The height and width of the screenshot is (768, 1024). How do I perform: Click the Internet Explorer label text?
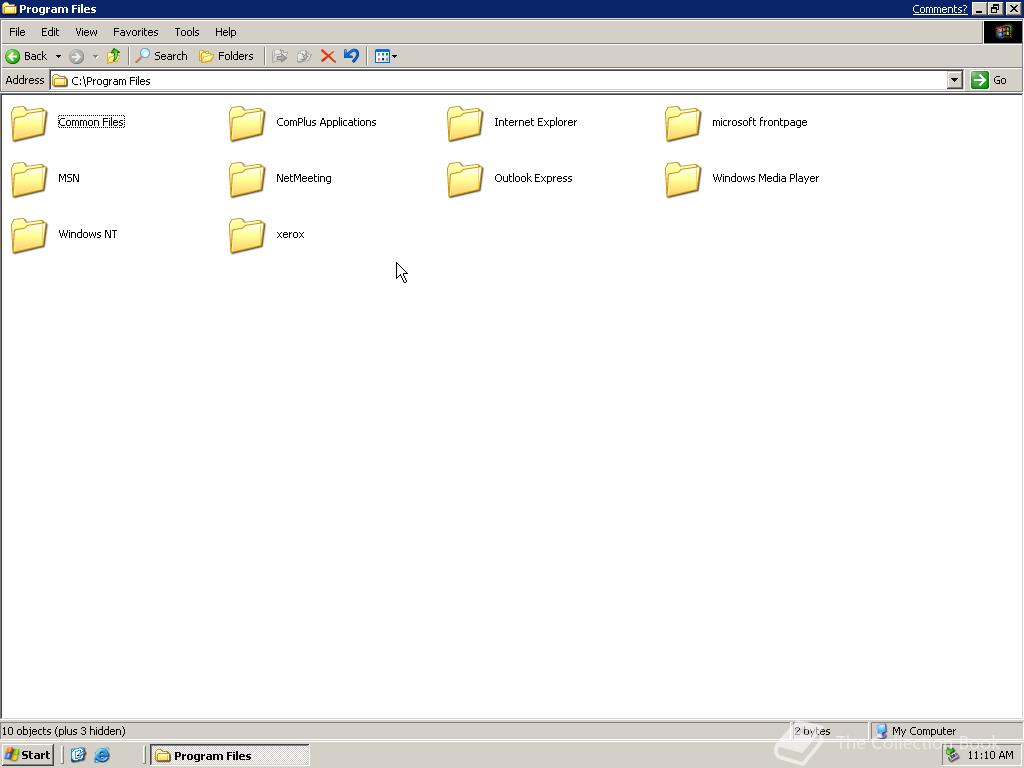click(x=536, y=122)
